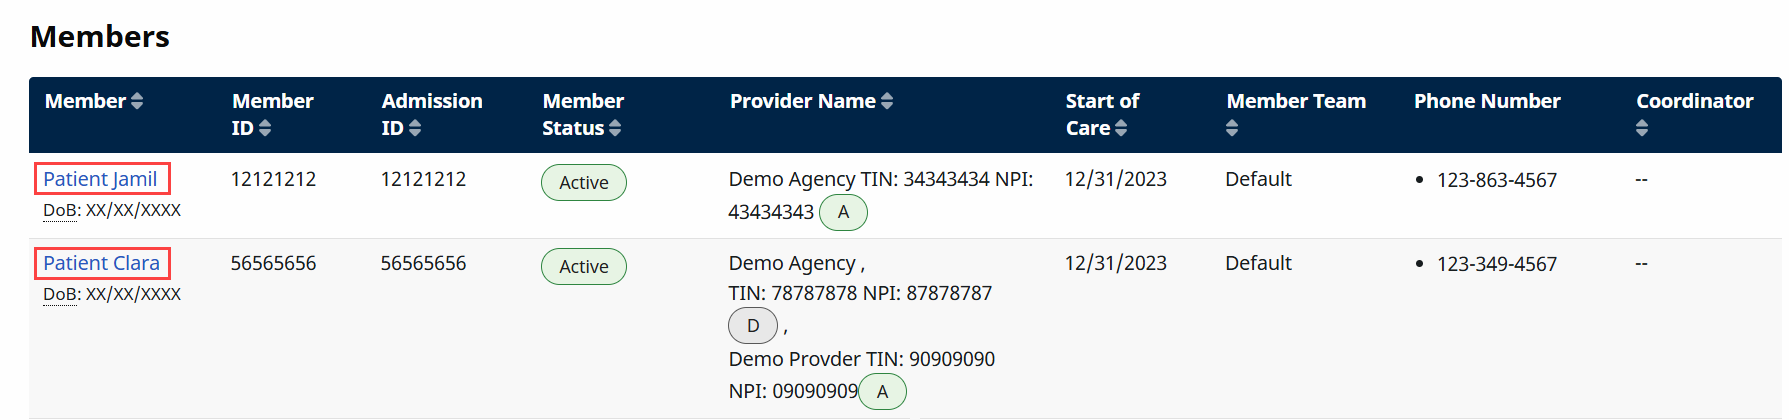Screen dimensions: 1789x420
Task: Click the A badge beside NPI 43434343
Action: pos(843,212)
